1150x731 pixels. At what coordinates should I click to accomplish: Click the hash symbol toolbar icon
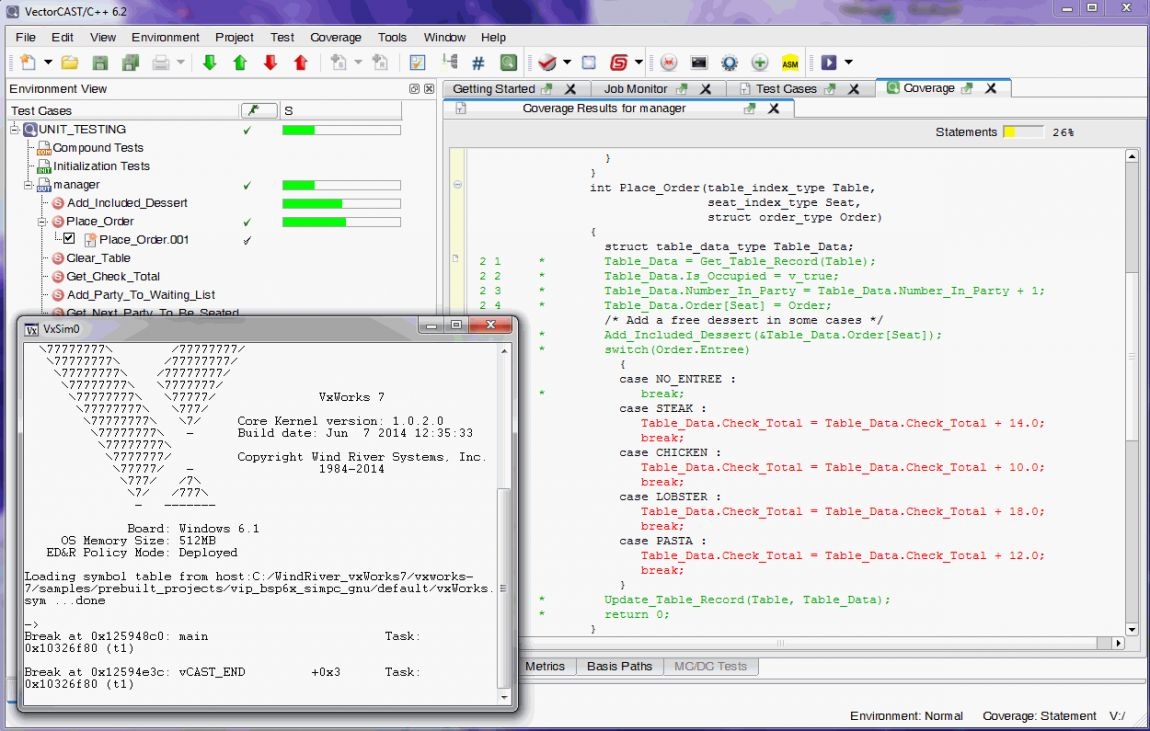478,61
